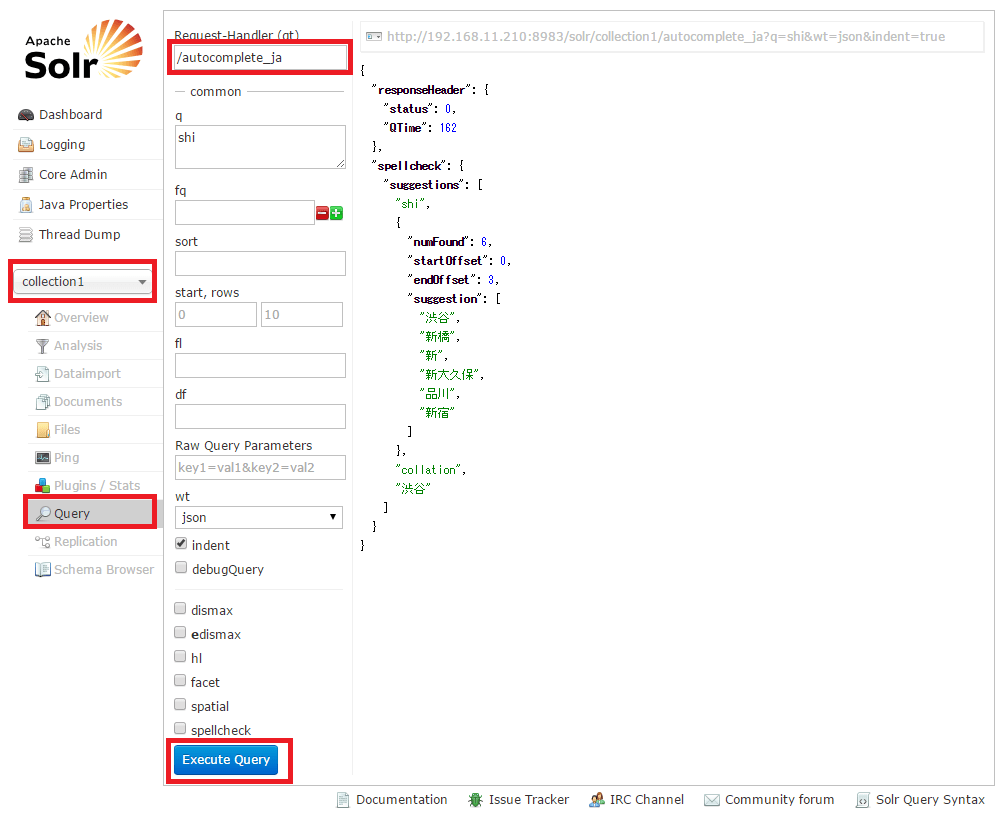1005x820 pixels.
Task: Open the Dataimport section
Action: point(87,374)
